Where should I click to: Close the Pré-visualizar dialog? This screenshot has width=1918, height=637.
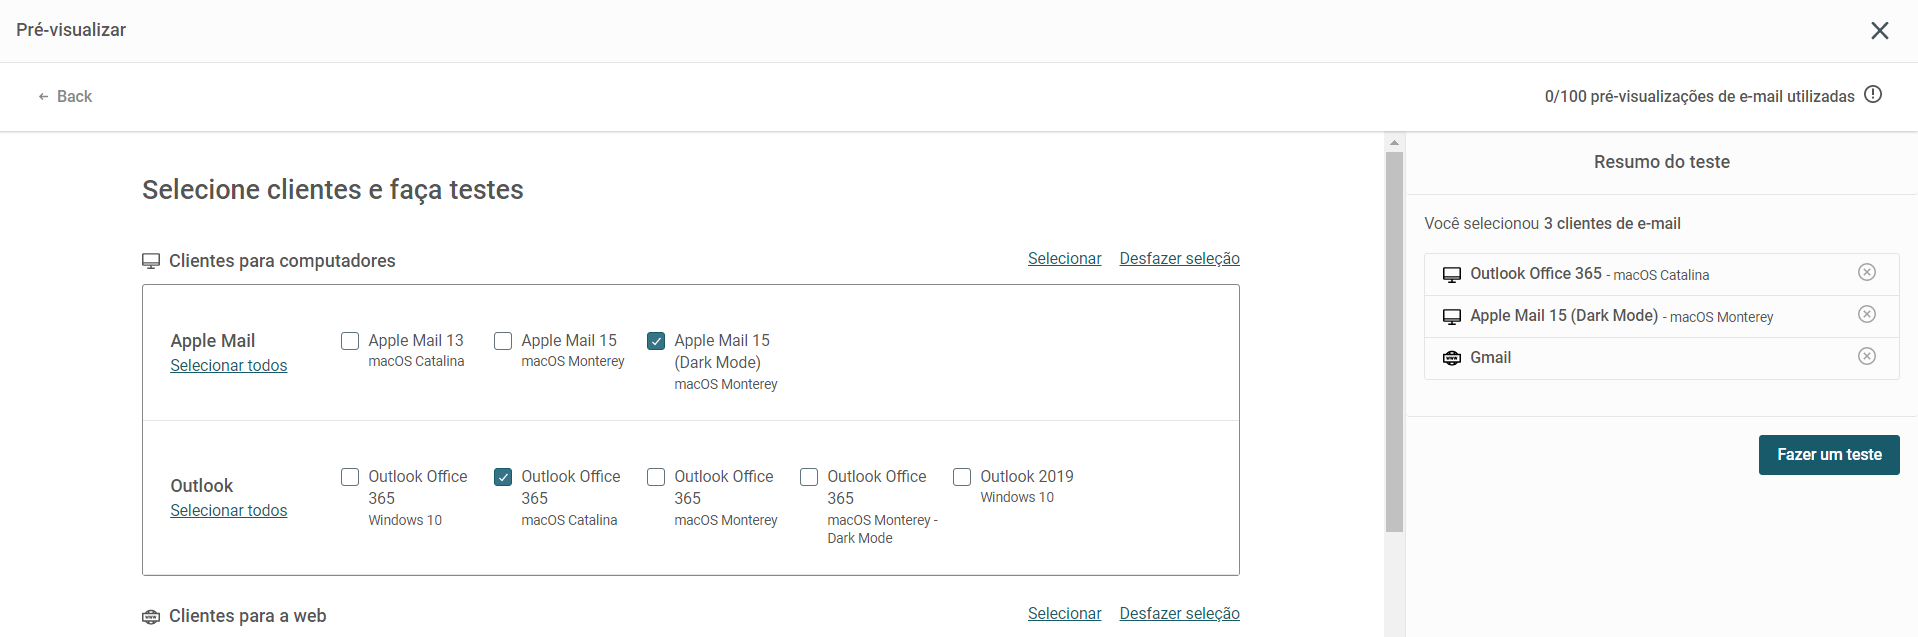pyautogui.click(x=1880, y=30)
